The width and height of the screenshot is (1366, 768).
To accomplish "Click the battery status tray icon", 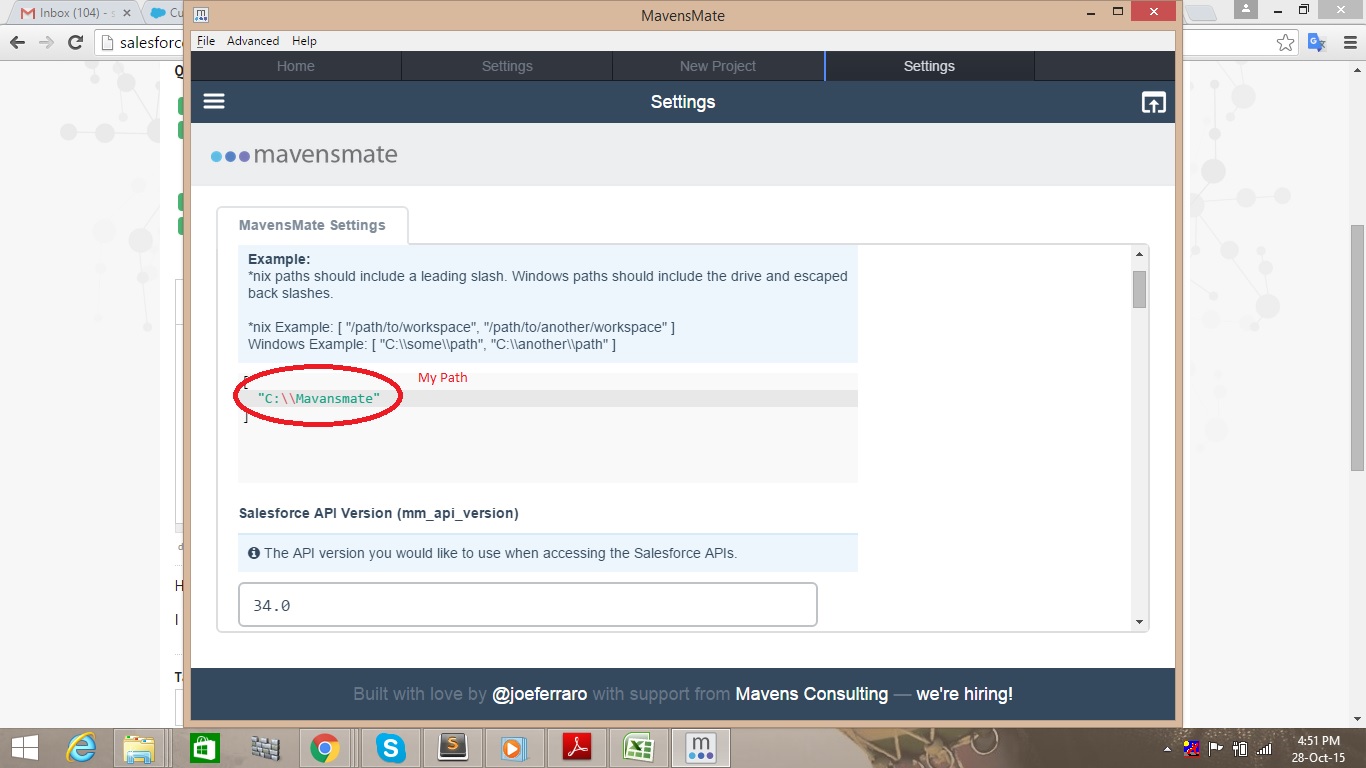I will click(x=1240, y=748).
